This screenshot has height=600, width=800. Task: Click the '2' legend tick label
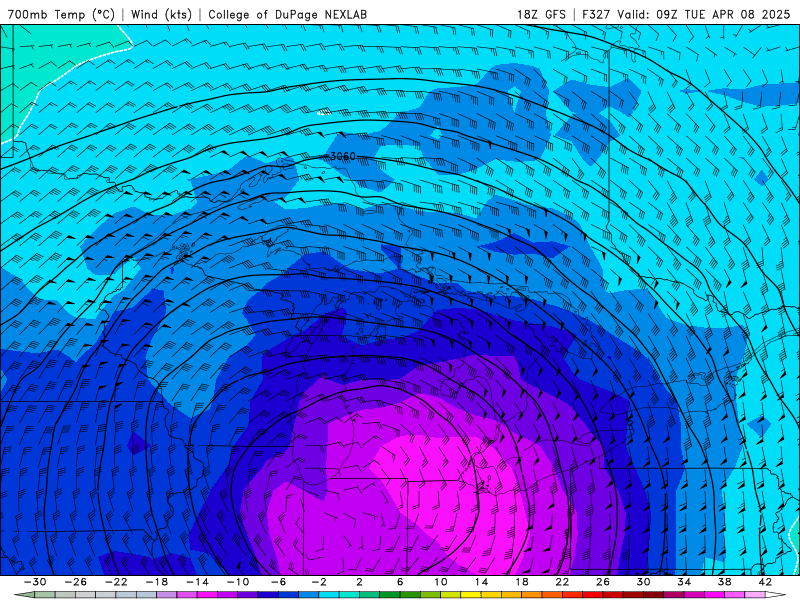click(359, 582)
